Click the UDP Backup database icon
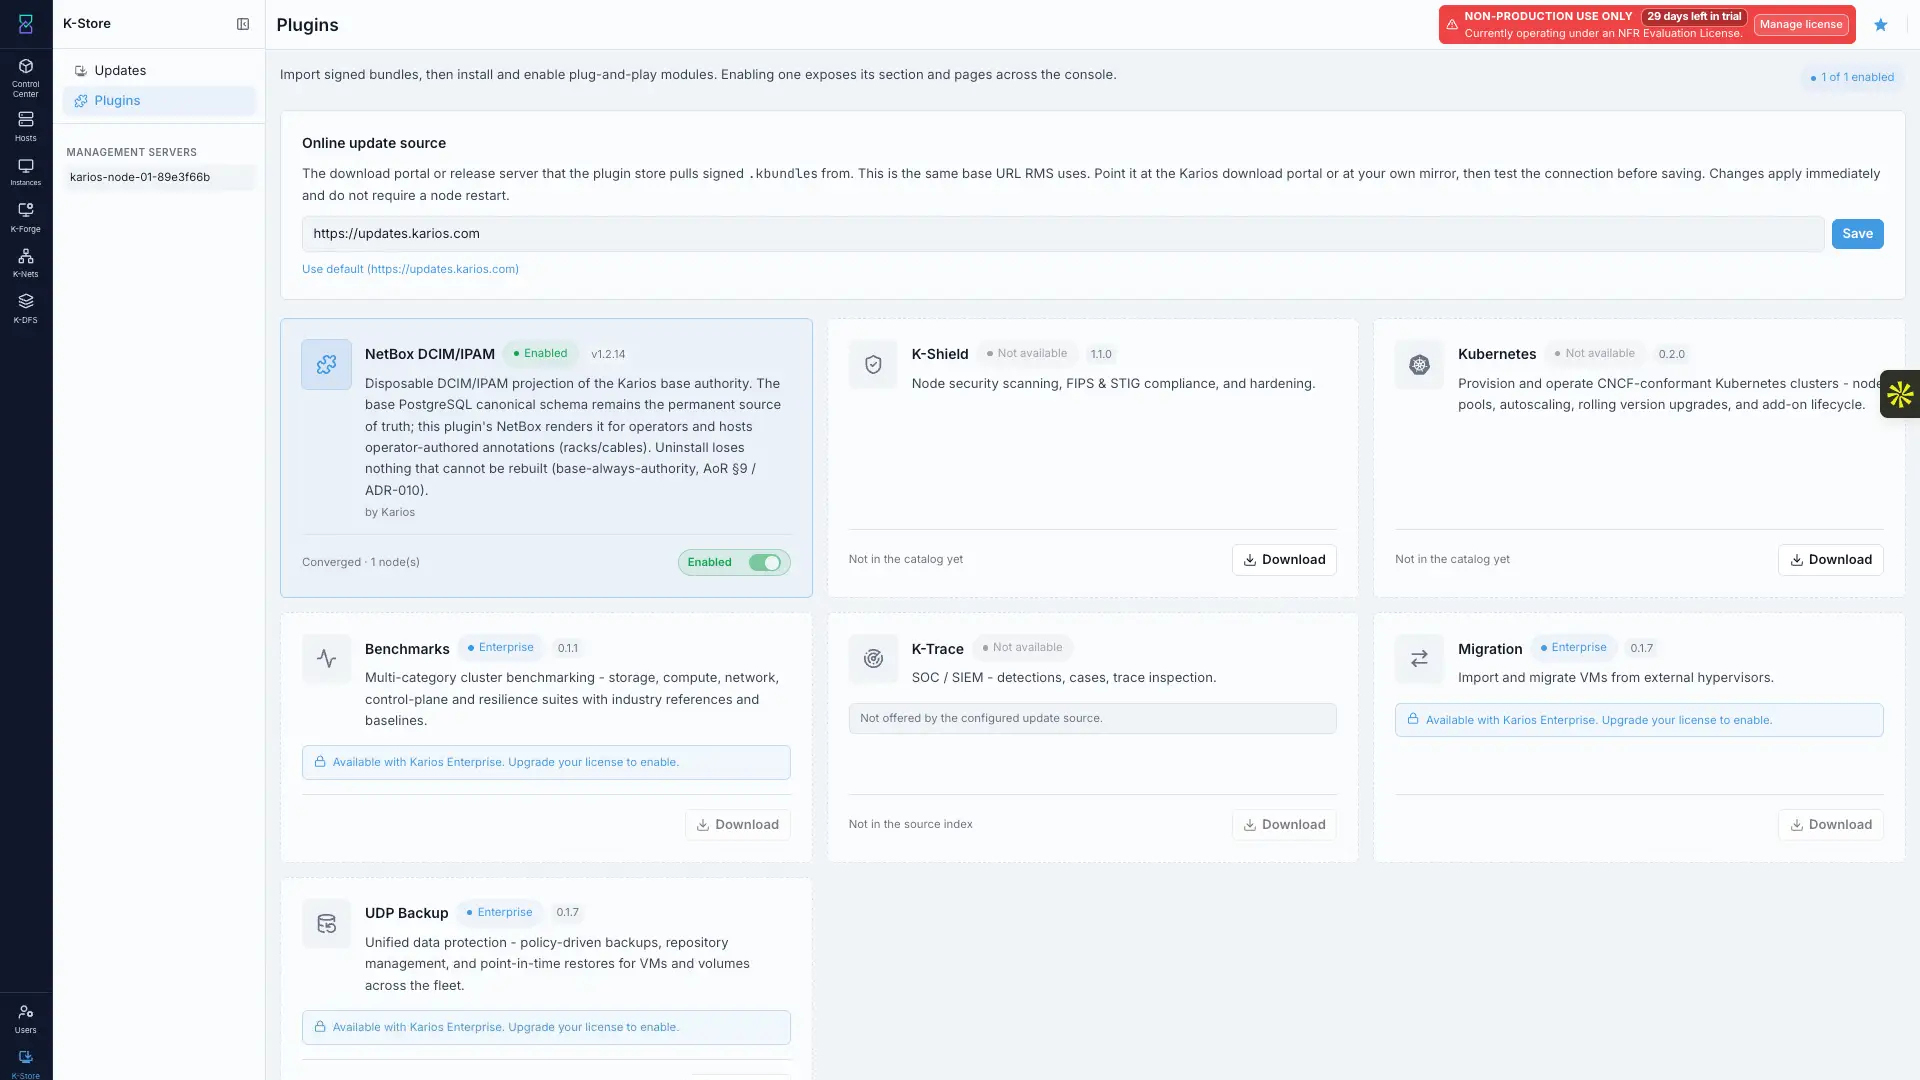 click(x=327, y=924)
